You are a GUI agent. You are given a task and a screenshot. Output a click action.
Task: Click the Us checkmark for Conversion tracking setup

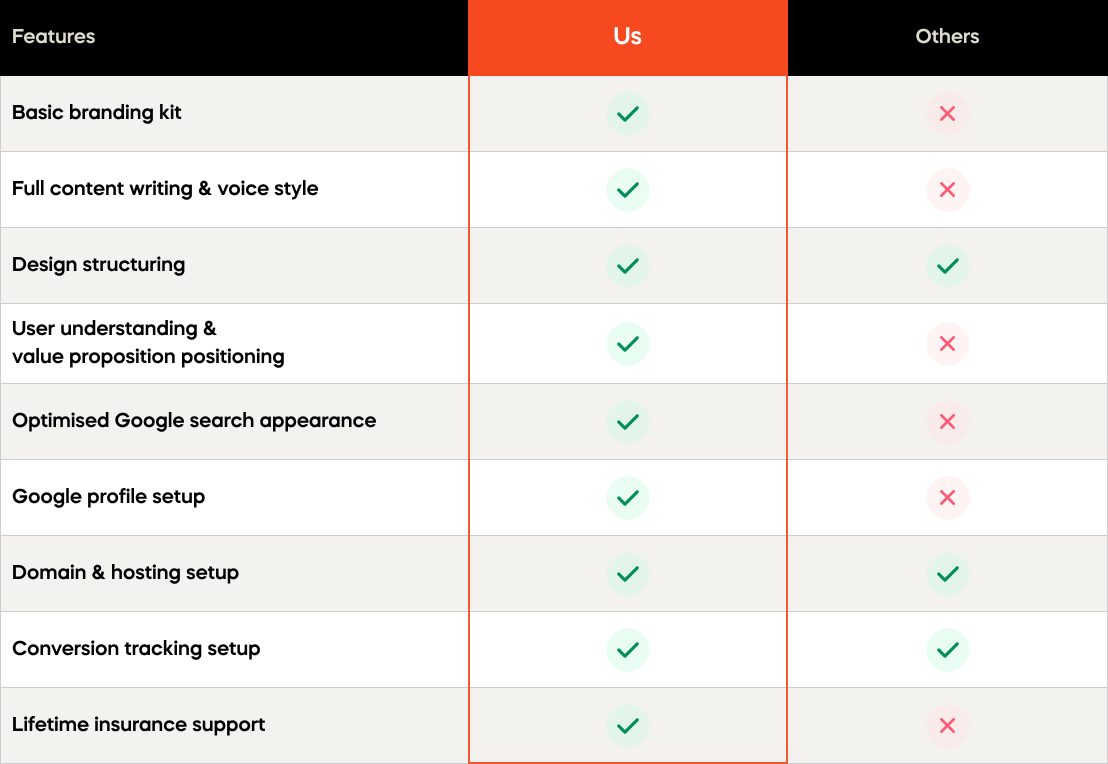pyautogui.click(x=628, y=650)
